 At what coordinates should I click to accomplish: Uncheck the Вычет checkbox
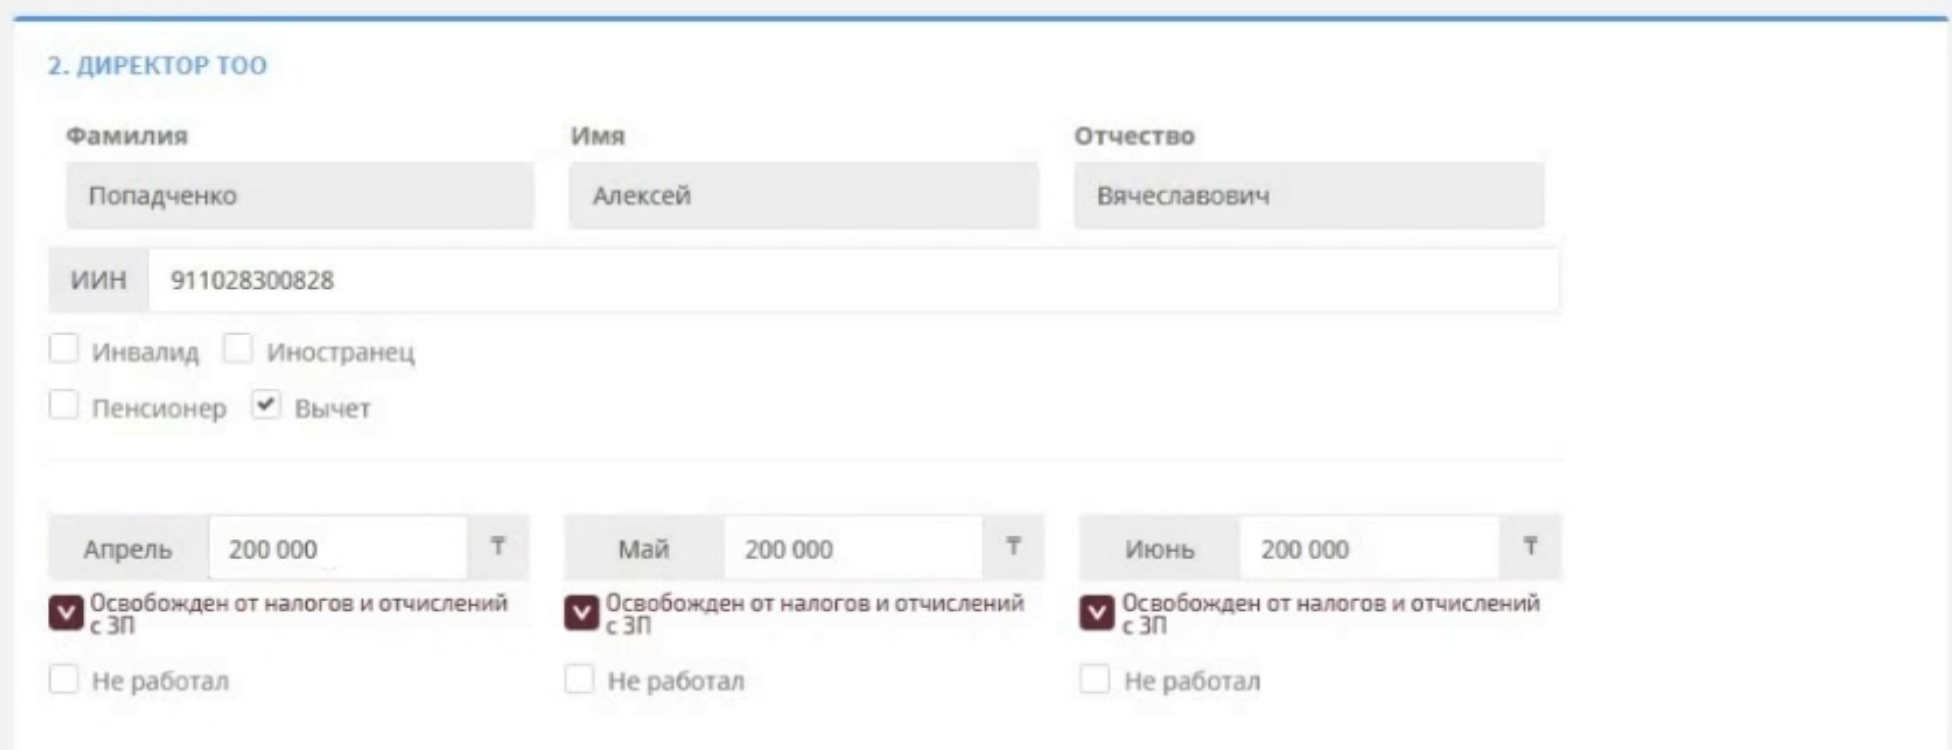click(x=266, y=405)
